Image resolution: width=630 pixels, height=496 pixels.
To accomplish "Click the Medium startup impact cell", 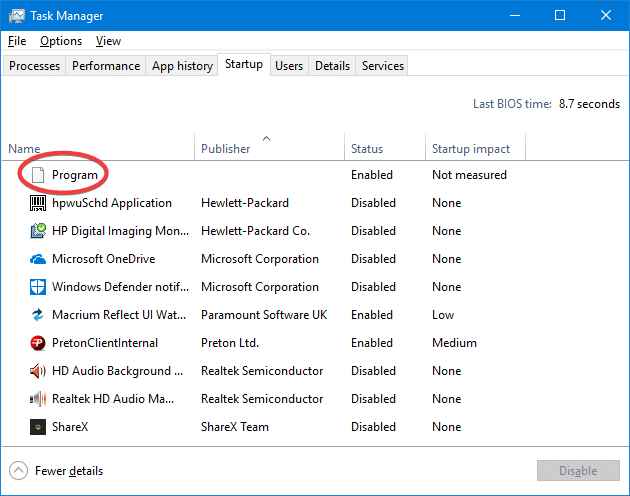I will pos(454,343).
